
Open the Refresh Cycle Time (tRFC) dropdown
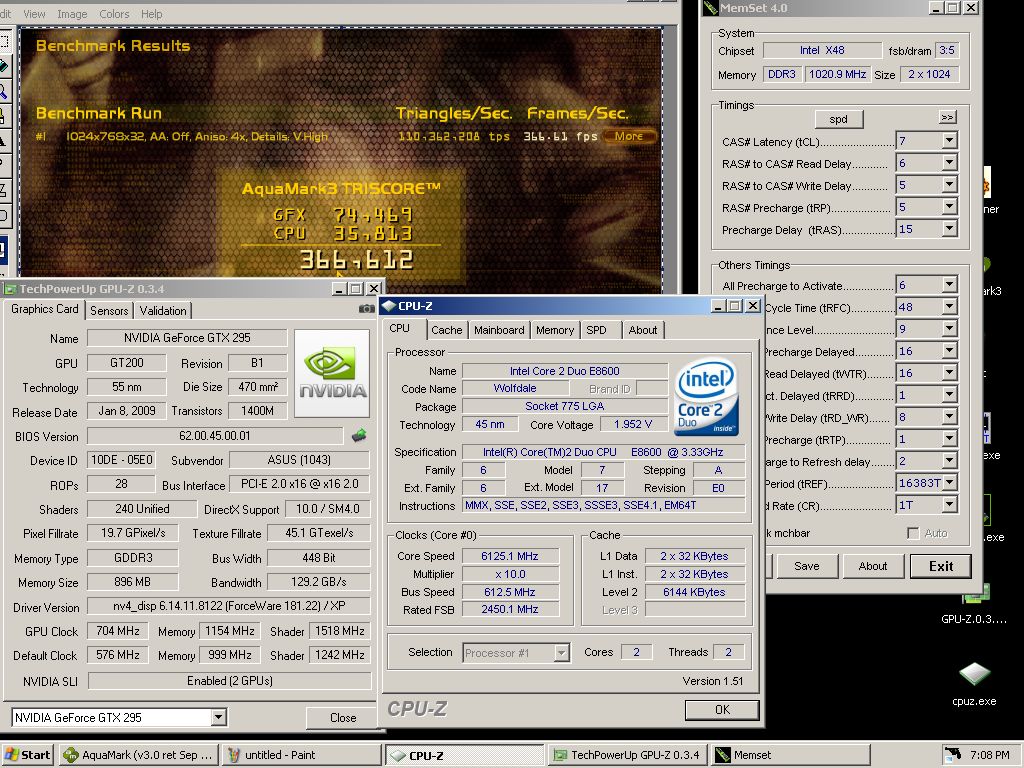point(950,307)
